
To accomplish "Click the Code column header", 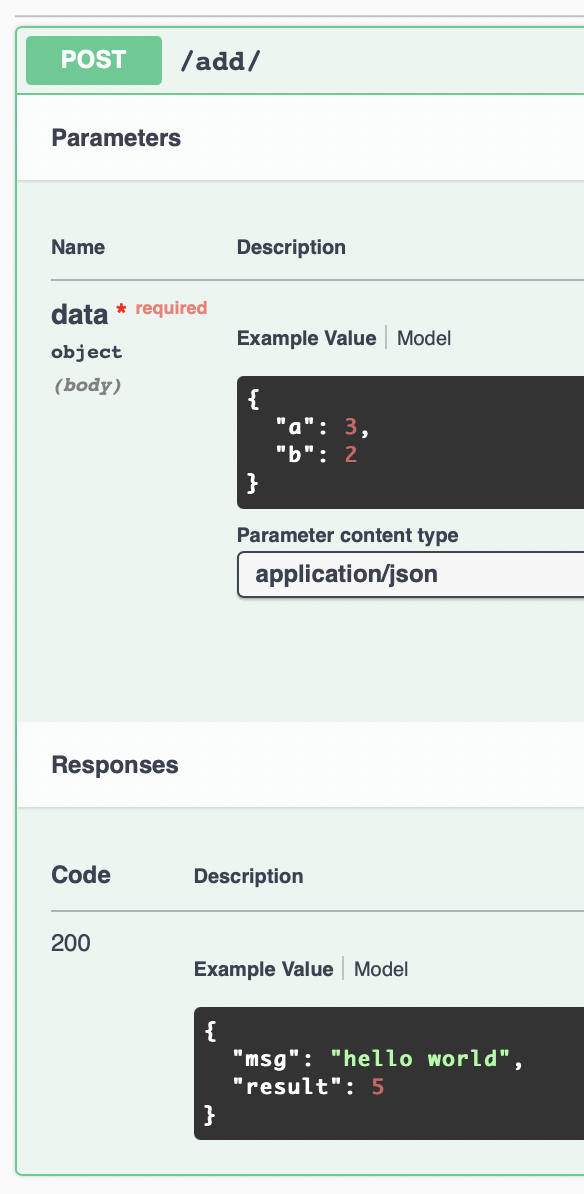I will click(81, 875).
